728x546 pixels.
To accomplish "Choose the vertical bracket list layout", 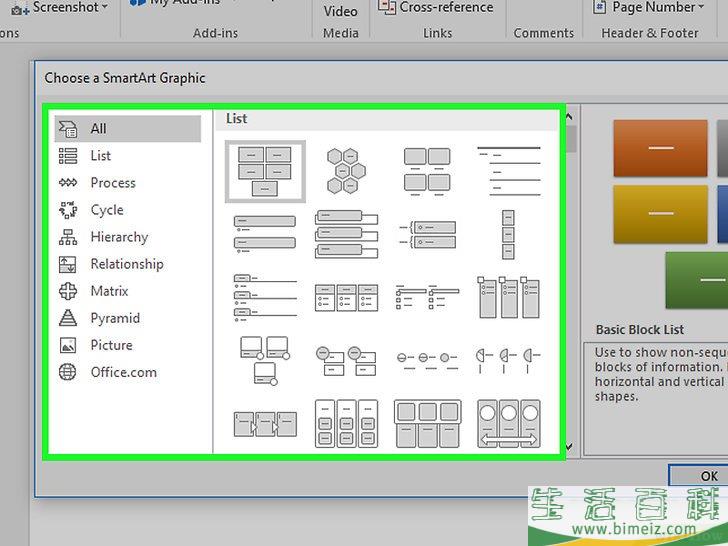I will point(427,234).
